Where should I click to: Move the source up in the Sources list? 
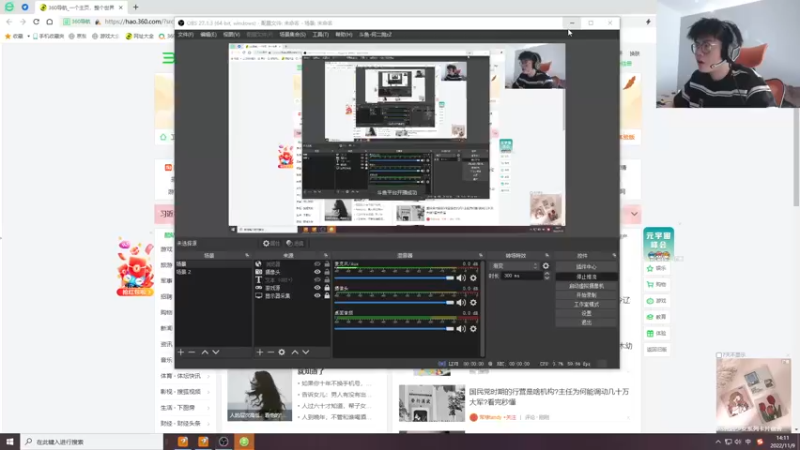(x=295, y=352)
